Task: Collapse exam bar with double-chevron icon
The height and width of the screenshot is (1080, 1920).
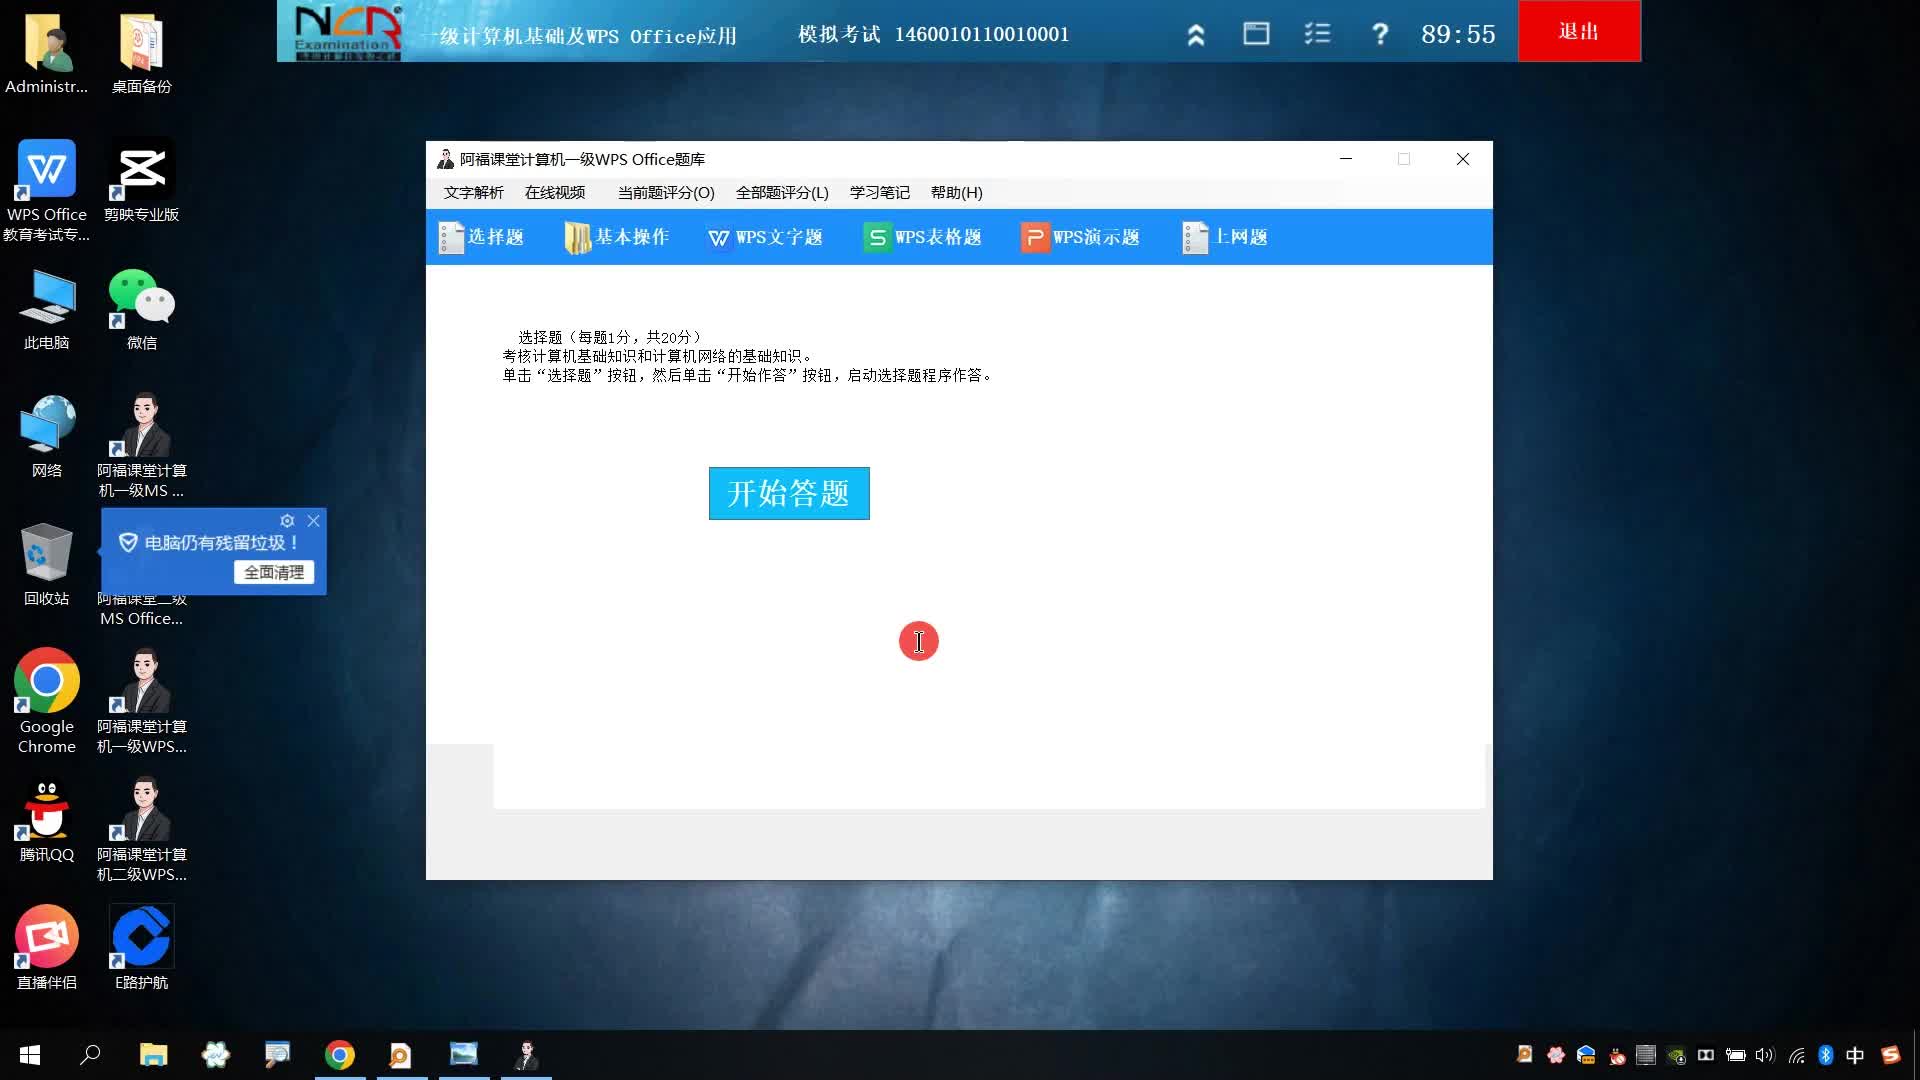Action: pos(1196,35)
